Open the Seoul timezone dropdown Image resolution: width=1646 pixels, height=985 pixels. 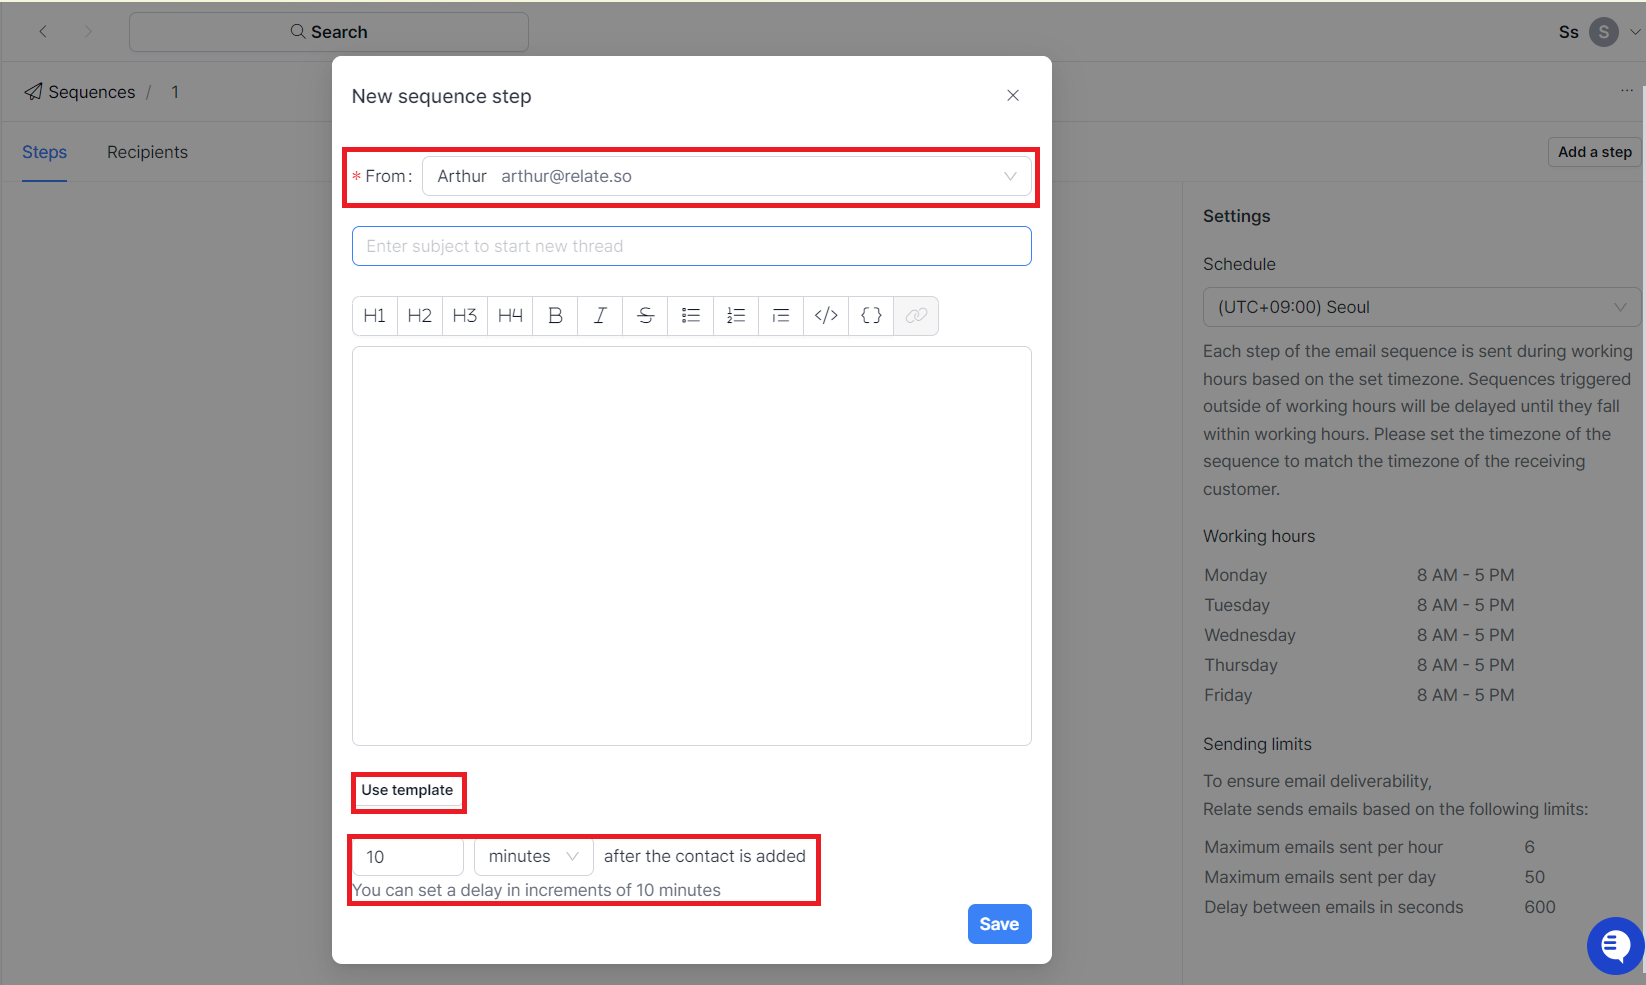point(1422,307)
